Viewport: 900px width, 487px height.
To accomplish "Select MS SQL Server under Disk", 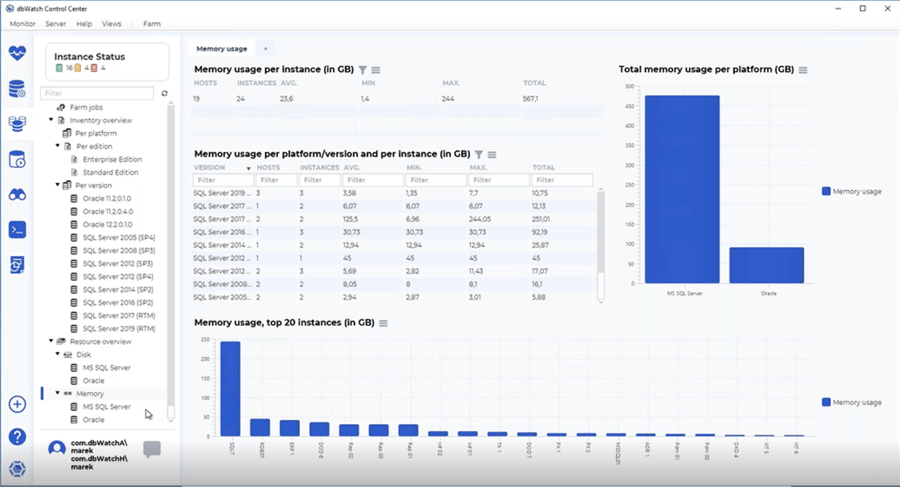I will pos(106,368).
